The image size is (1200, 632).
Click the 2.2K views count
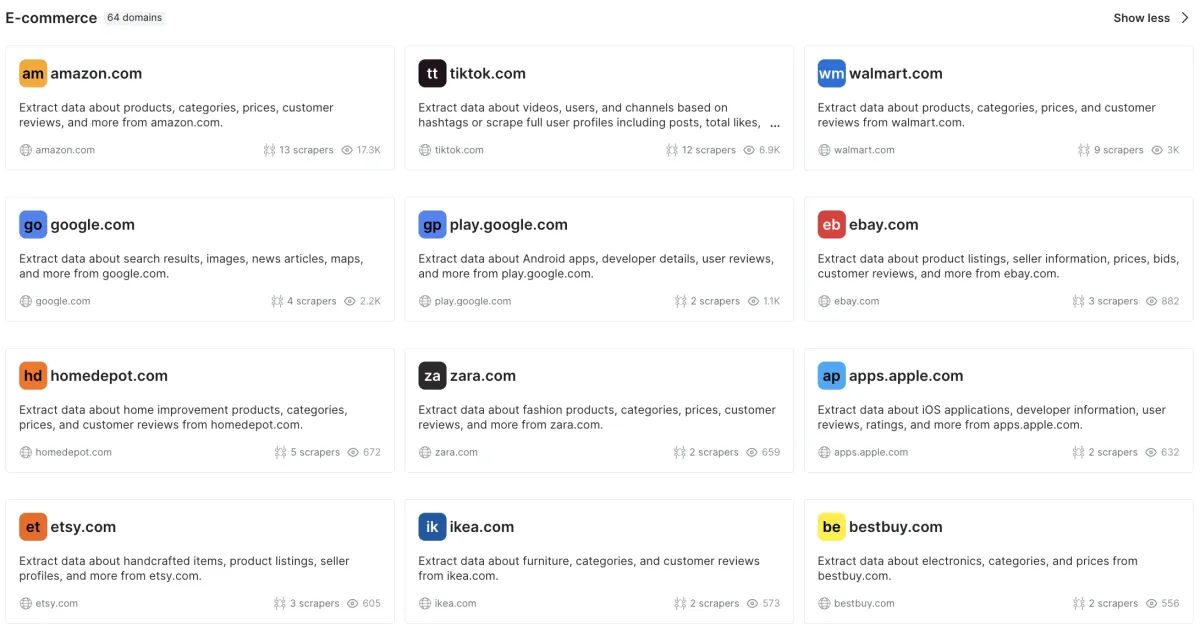point(370,301)
